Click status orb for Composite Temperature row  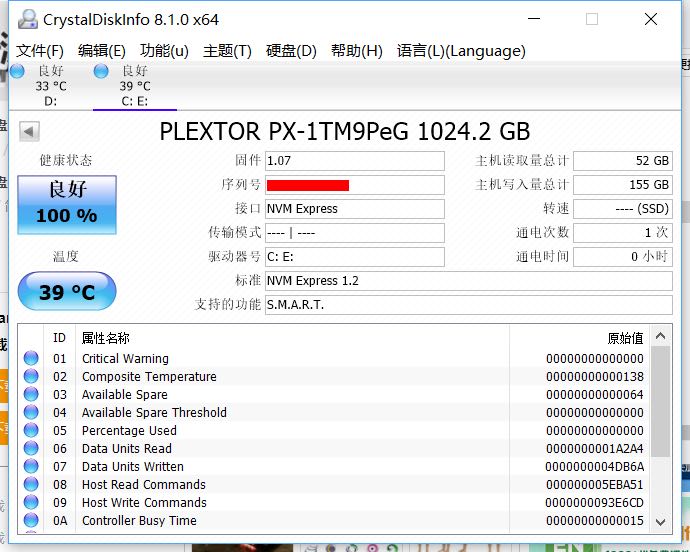tap(31, 376)
